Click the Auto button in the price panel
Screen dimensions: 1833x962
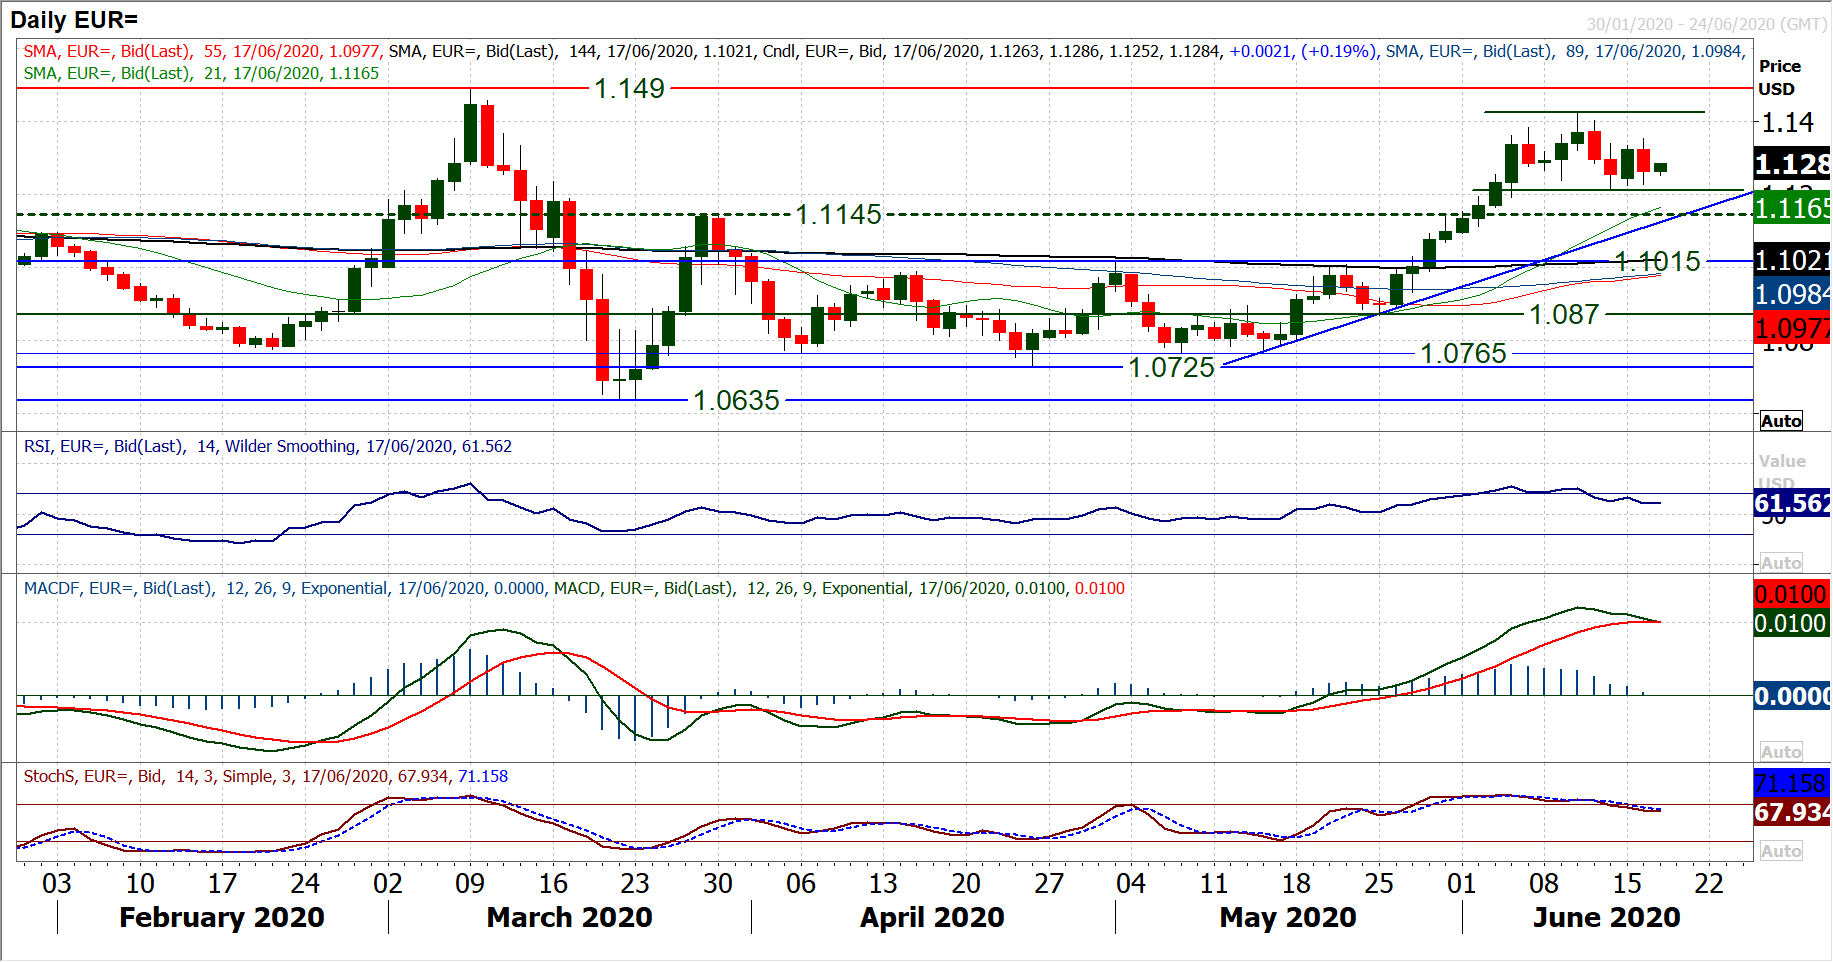tap(1781, 421)
